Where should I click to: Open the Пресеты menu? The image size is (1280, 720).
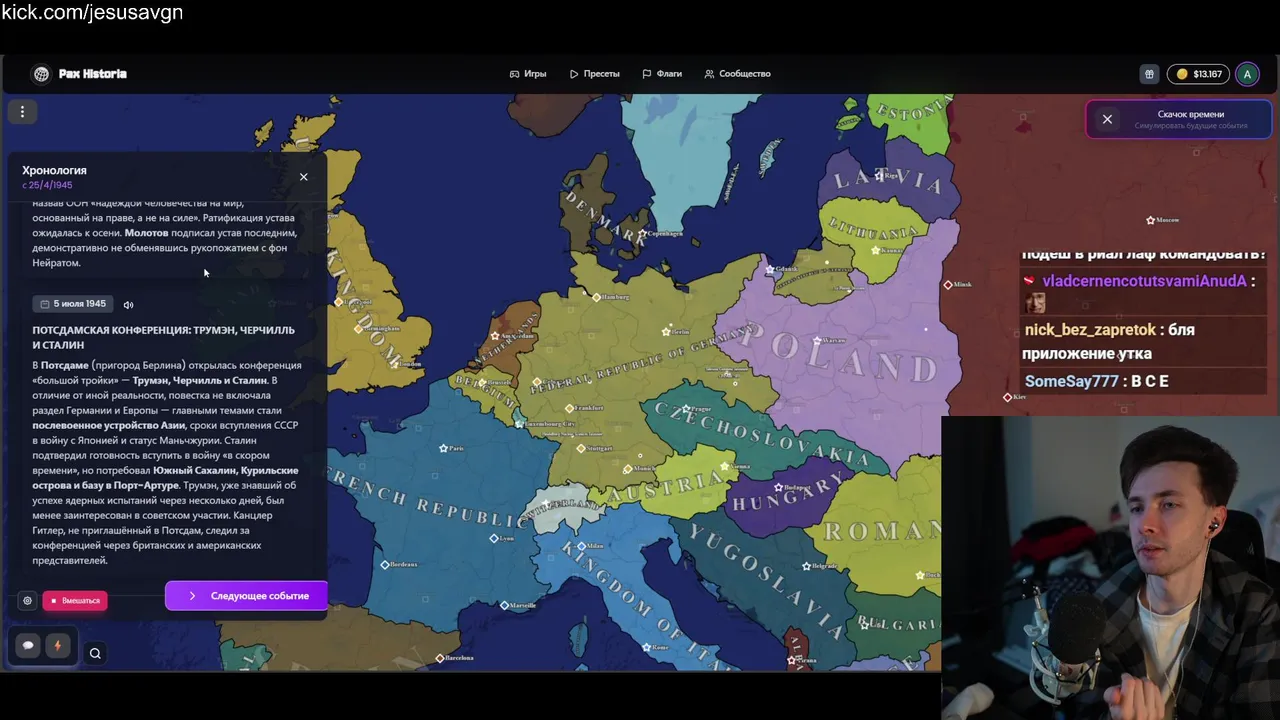pyautogui.click(x=595, y=74)
